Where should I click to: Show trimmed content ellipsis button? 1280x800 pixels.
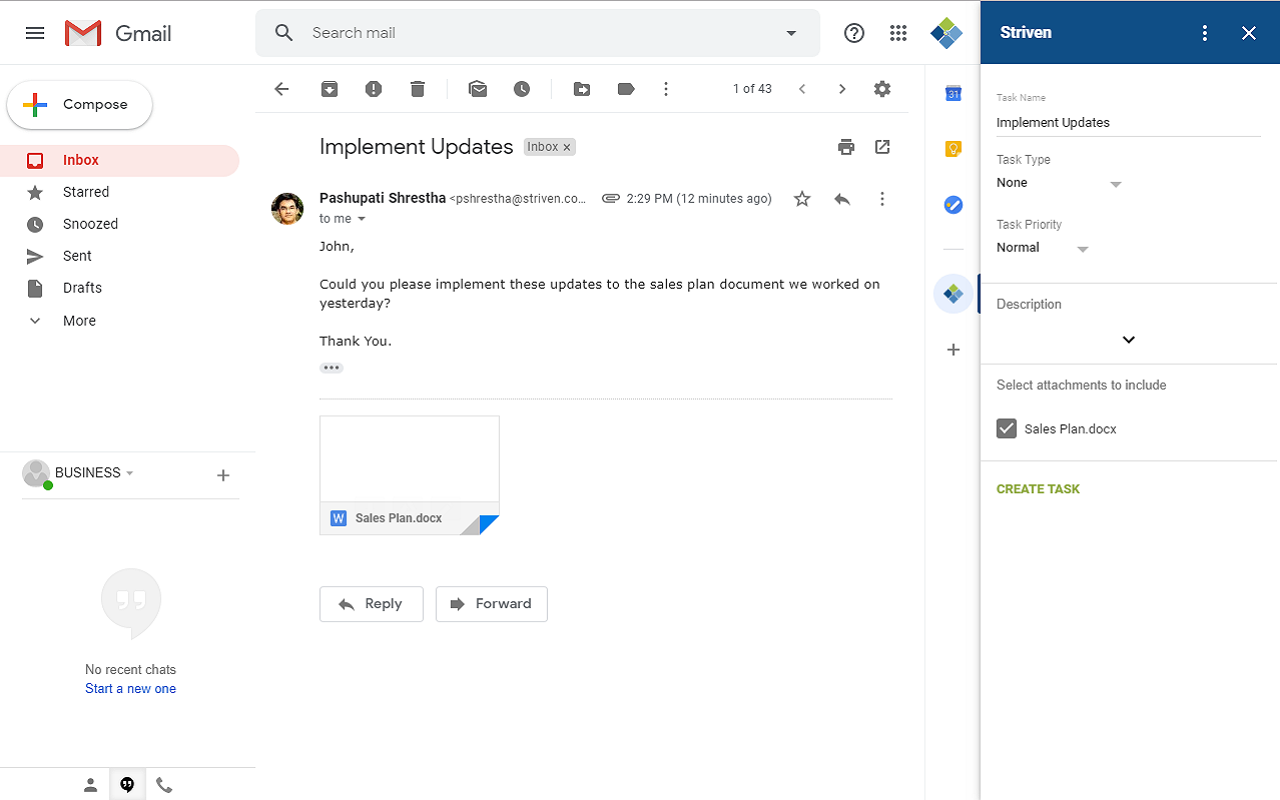[331, 368]
